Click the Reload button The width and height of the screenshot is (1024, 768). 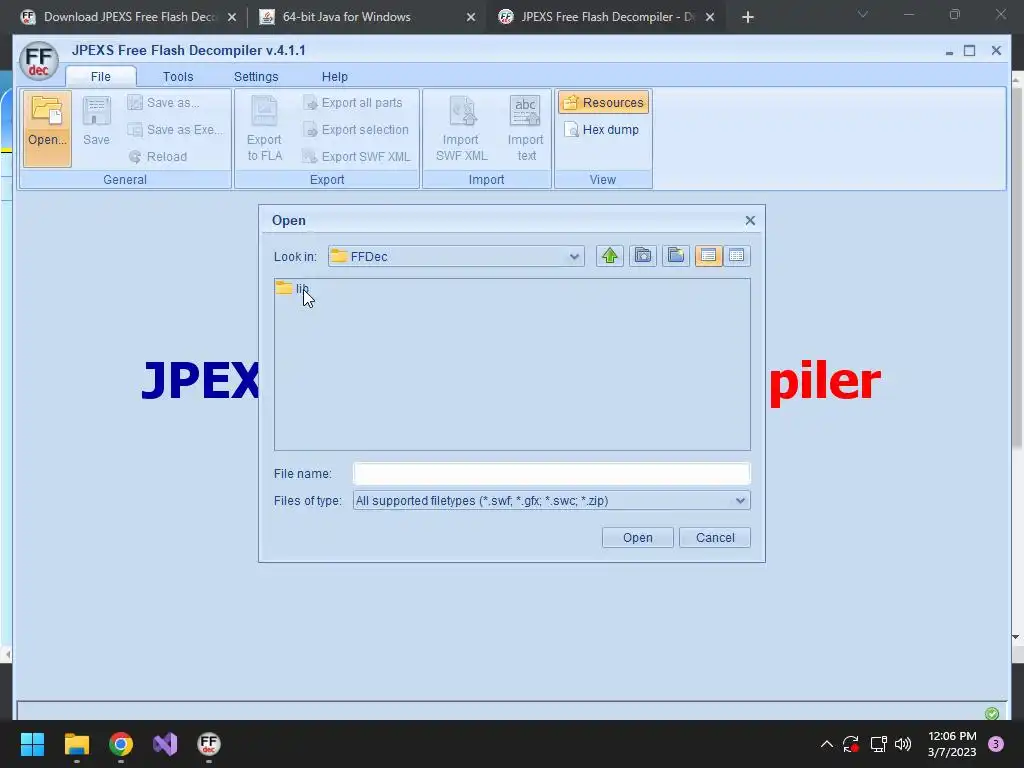[158, 157]
